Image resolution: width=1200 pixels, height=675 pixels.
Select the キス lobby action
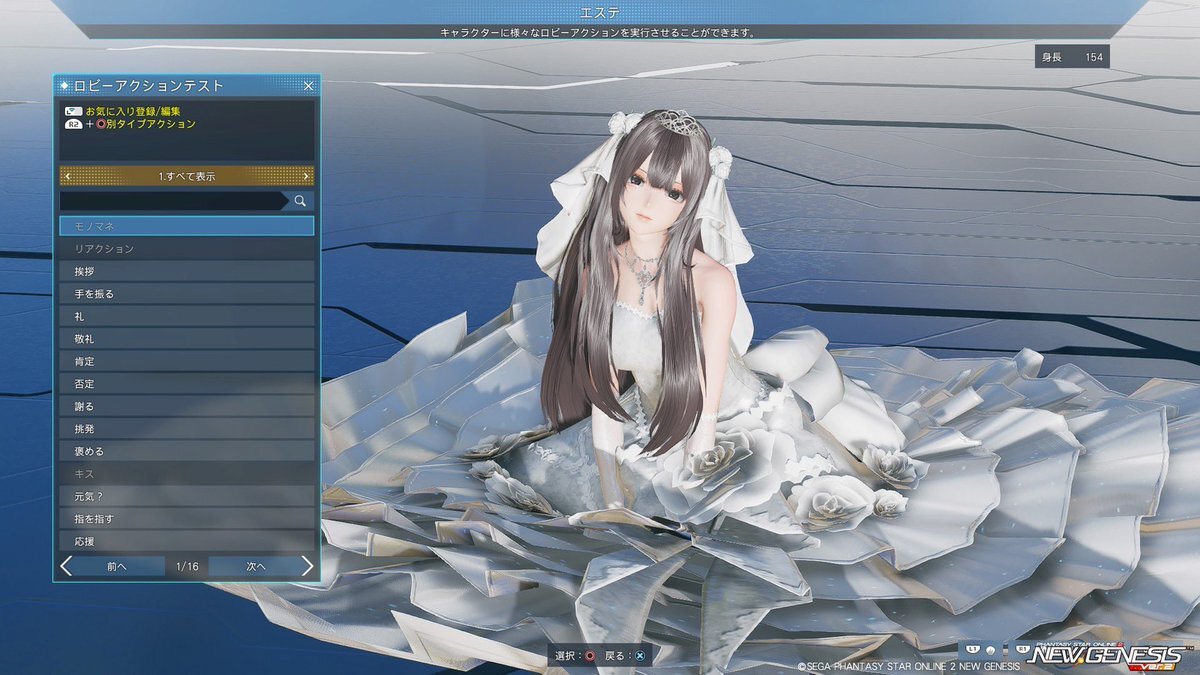(187, 474)
